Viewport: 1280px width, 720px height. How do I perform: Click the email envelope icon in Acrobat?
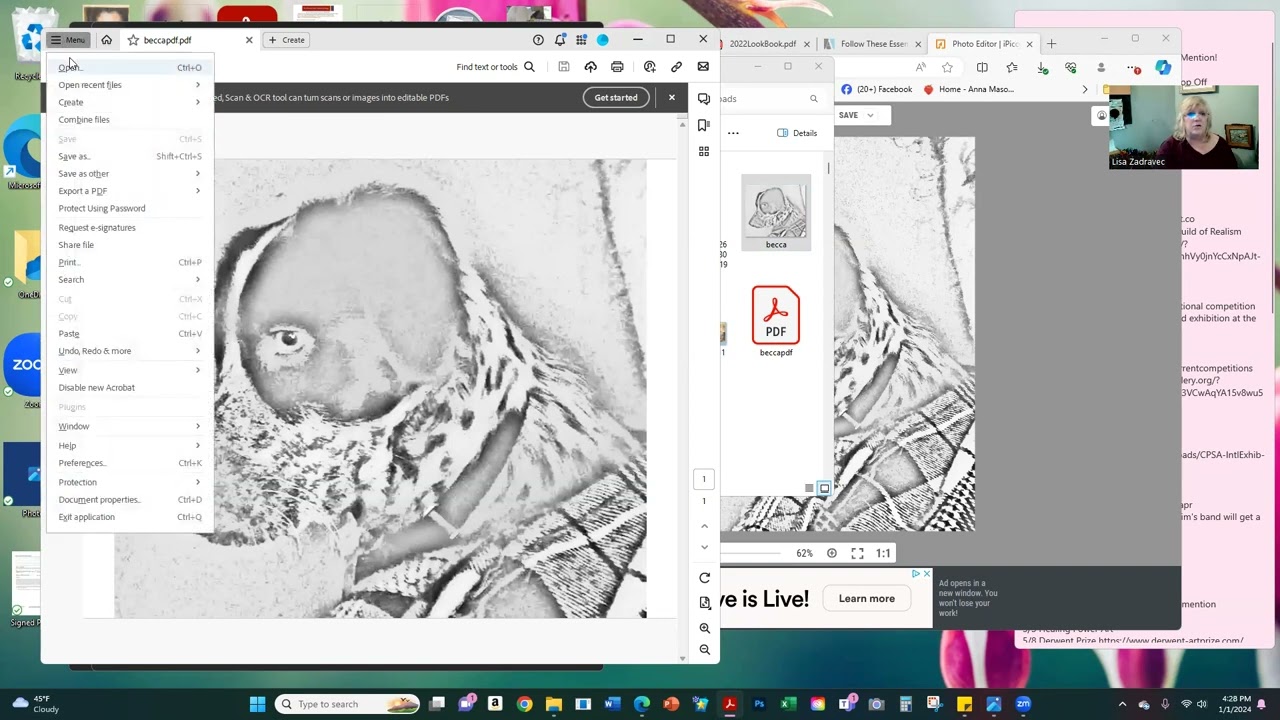pyautogui.click(x=703, y=67)
